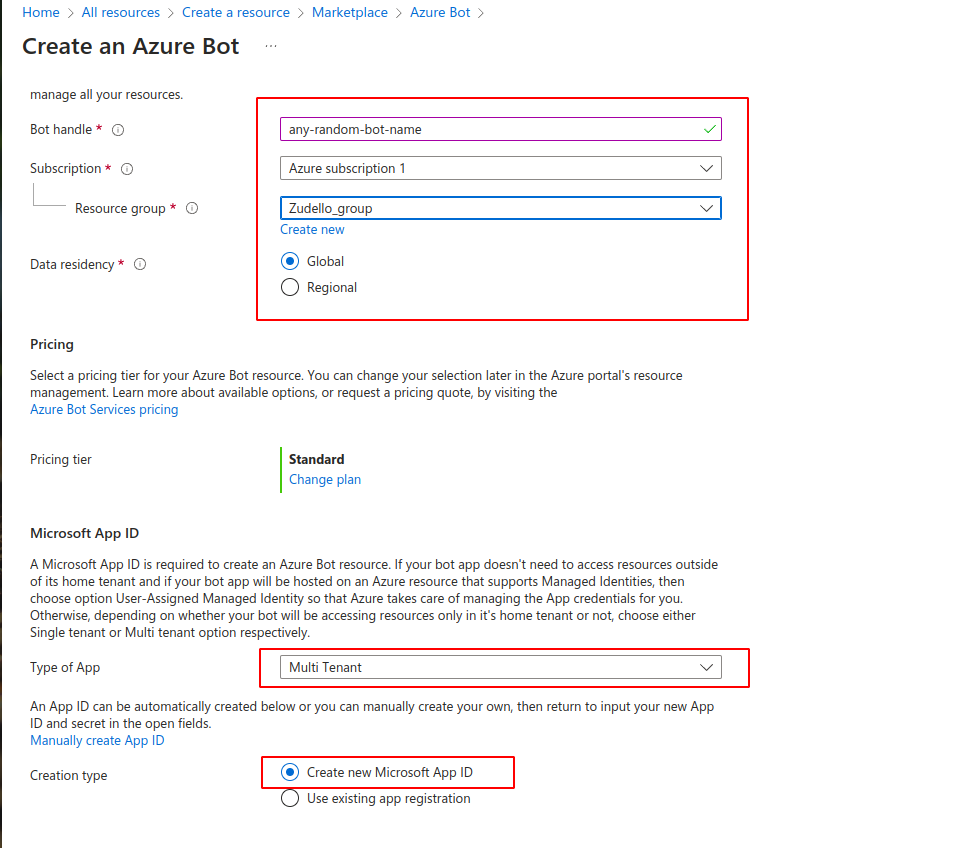Open Azure Bot Services pricing link
The width and height of the screenshot is (963, 848).
104,409
